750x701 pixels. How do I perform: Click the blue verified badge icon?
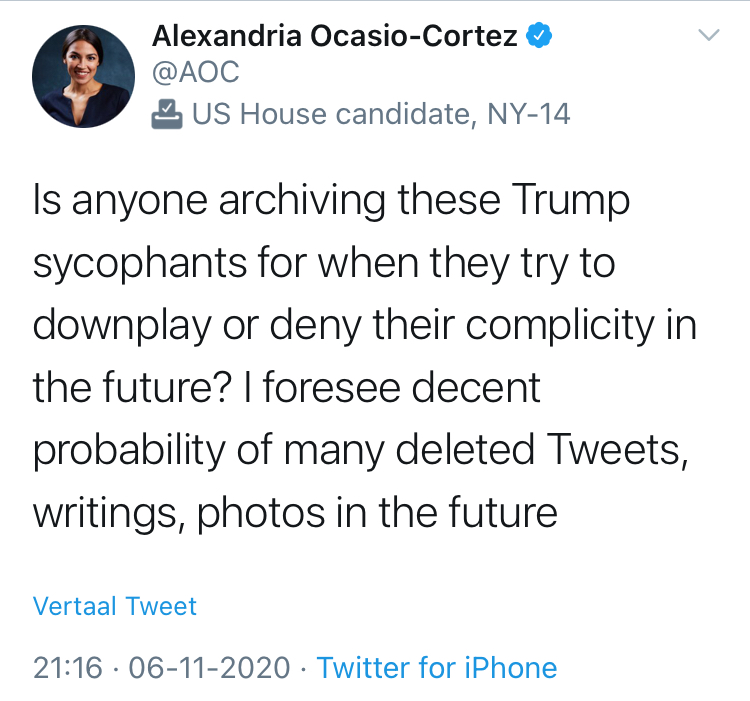[x=539, y=35]
